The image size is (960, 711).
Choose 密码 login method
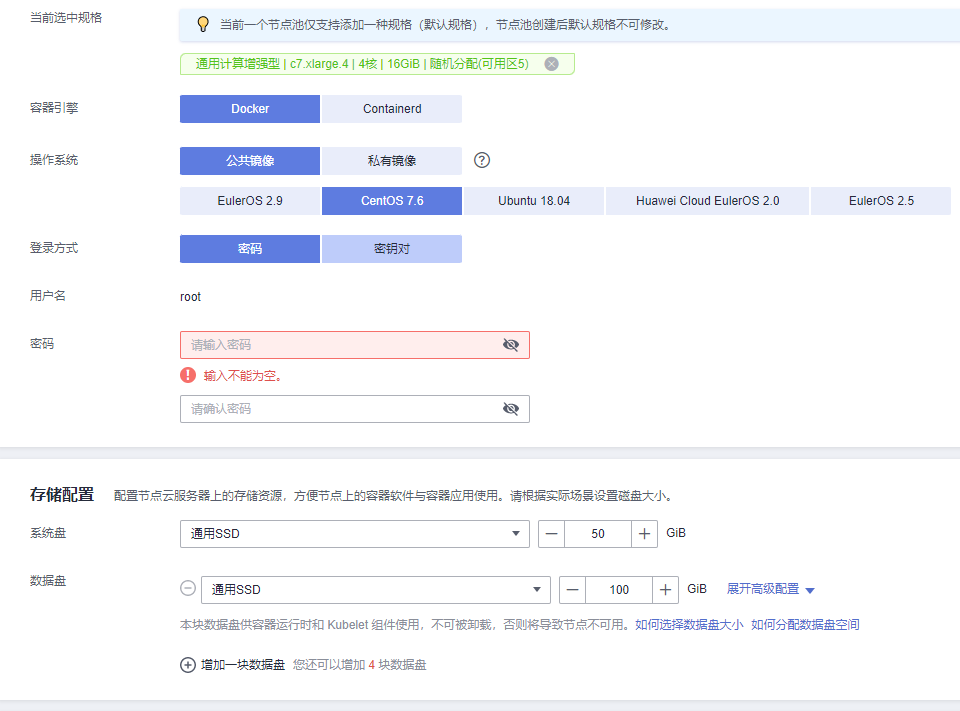(250, 249)
